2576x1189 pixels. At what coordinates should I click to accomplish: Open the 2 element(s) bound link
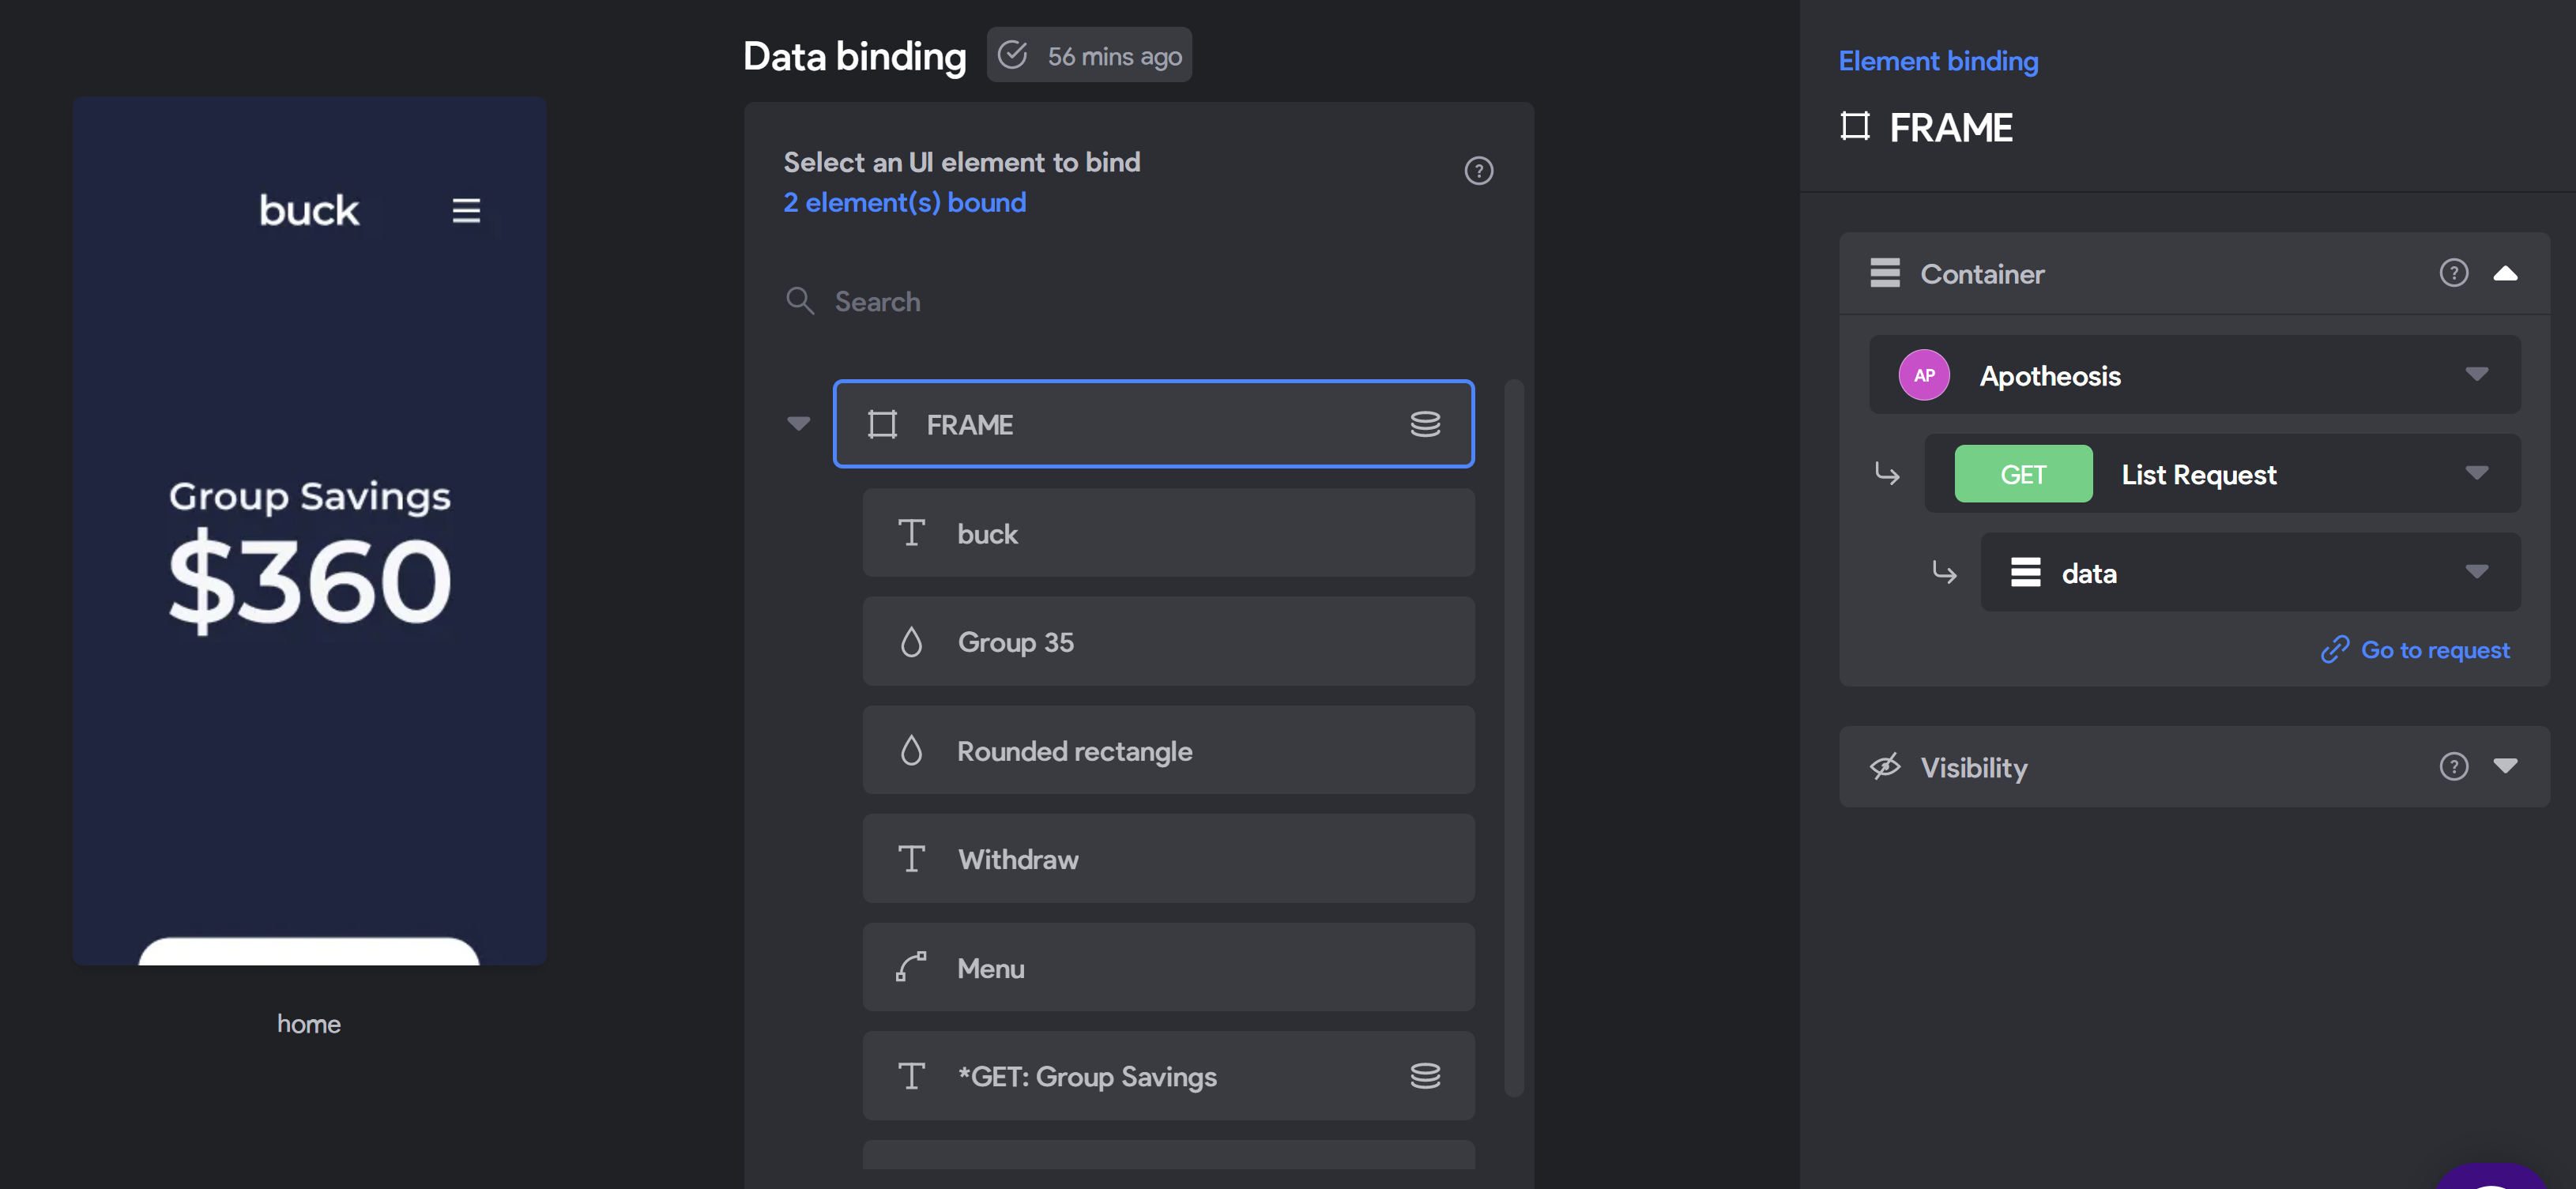(904, 202)
